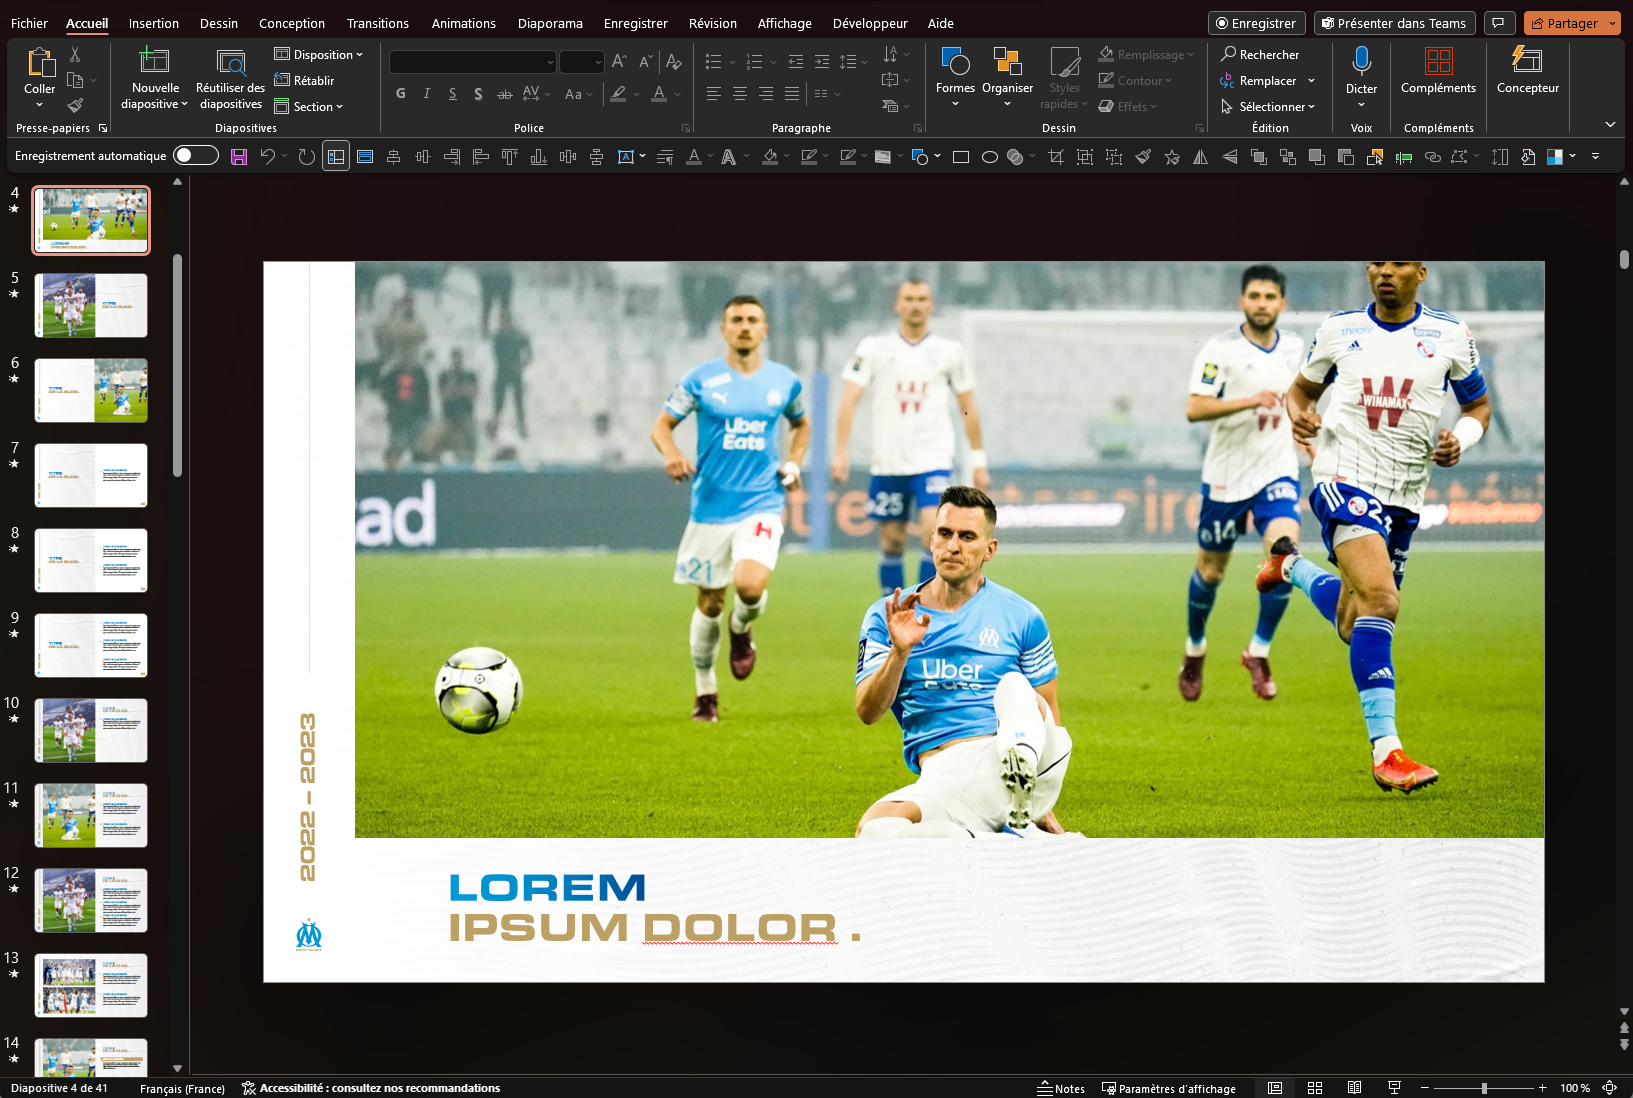Expand the Disposition layout dropdown
The width and height of the screenshot is (1633, 1098).
click(x=319, y=54)
